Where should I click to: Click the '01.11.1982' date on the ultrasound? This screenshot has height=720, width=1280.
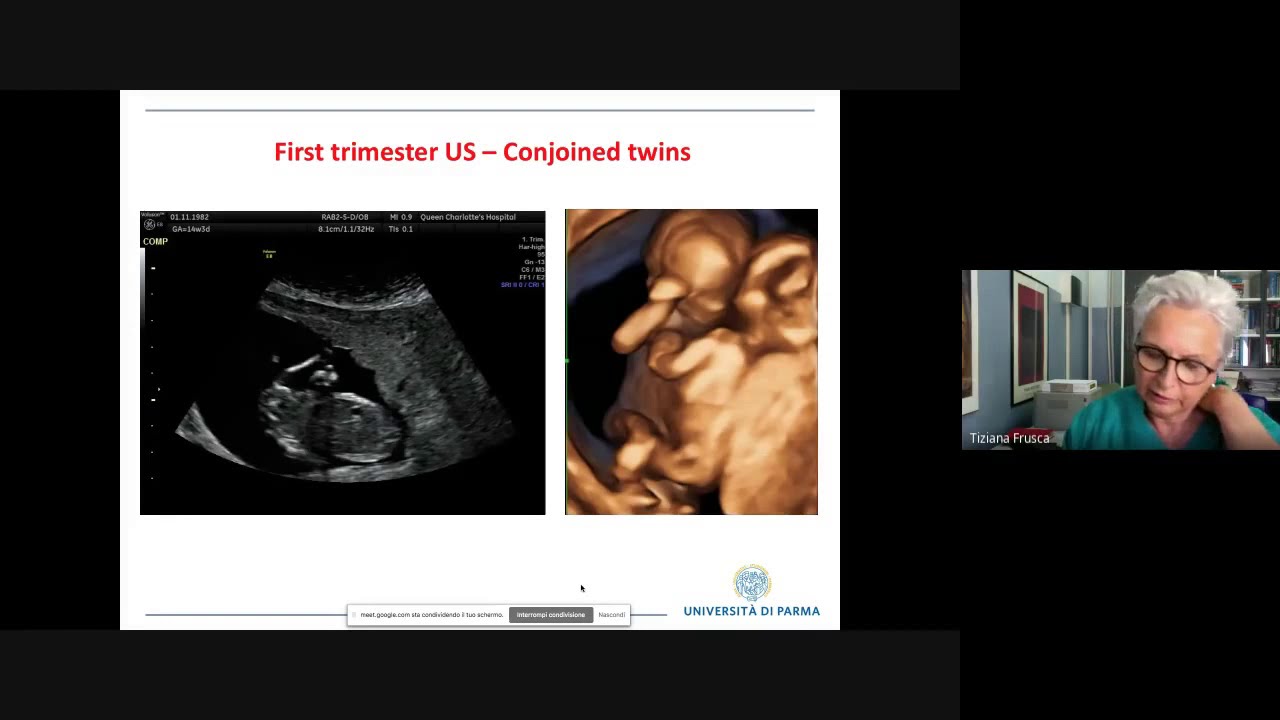point(189,217)
